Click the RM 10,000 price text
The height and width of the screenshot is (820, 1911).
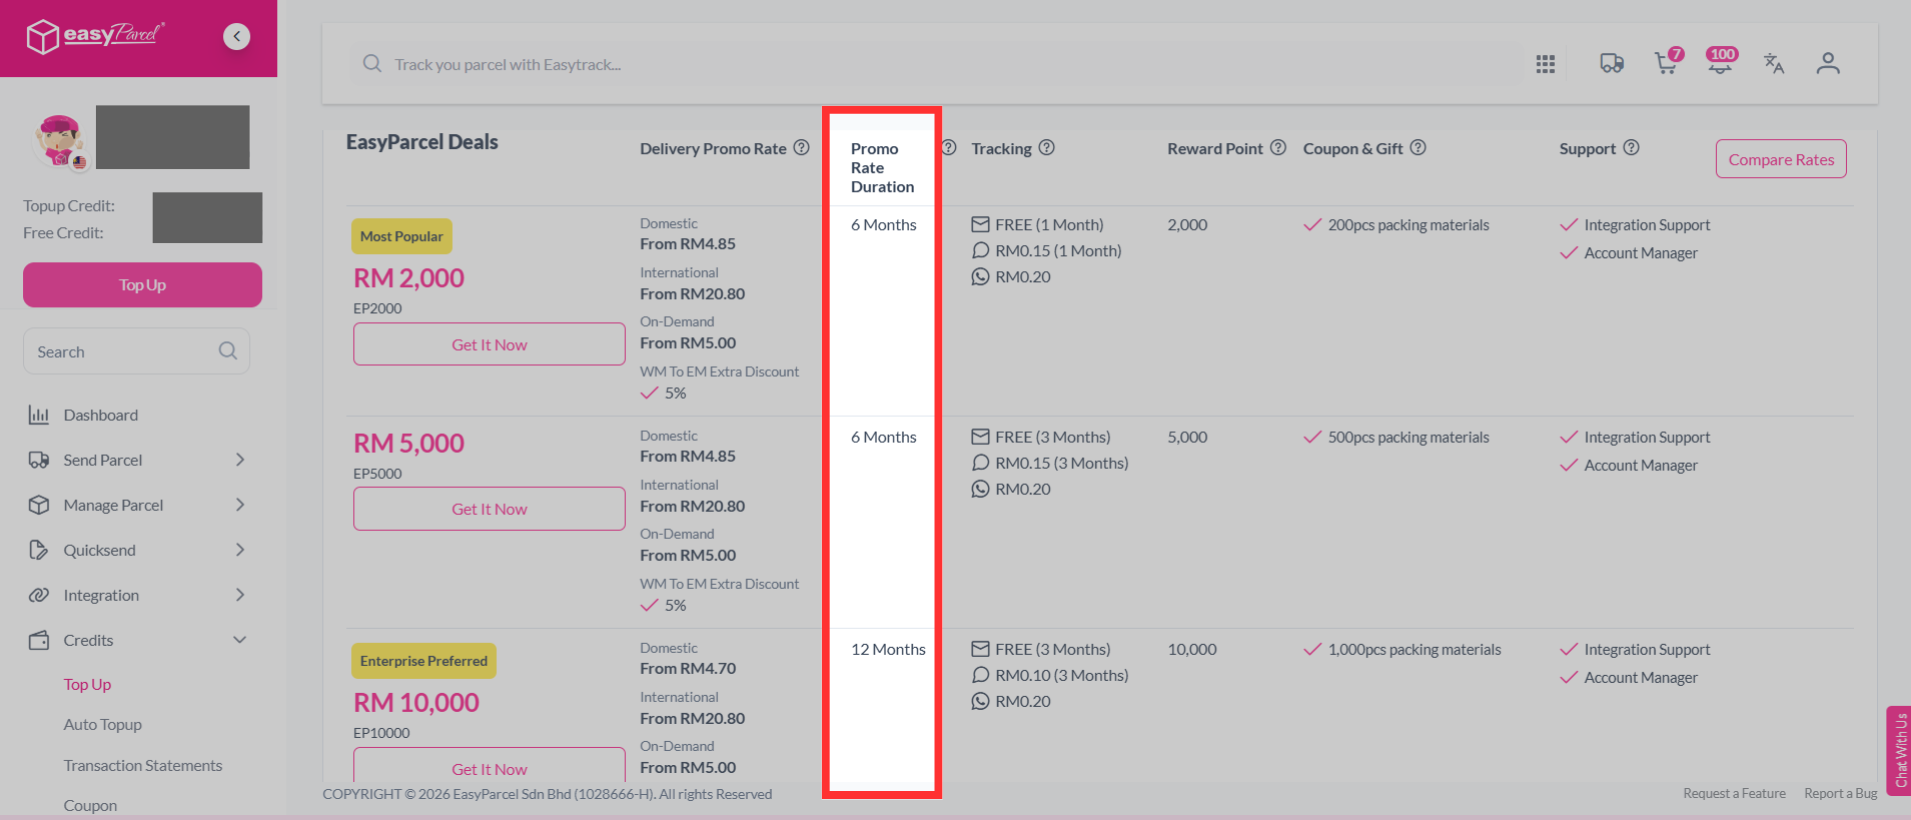[x=416, y=703]
